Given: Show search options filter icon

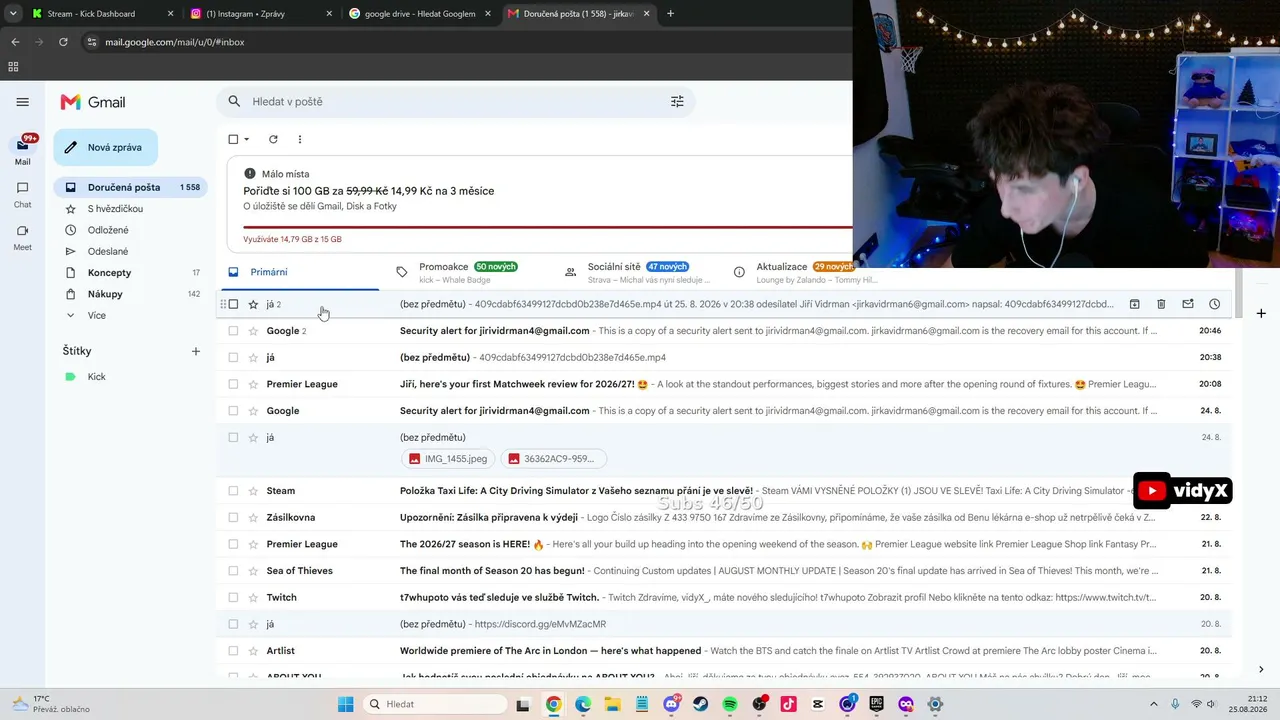Looking at the screenshot, I should [677, 101].
